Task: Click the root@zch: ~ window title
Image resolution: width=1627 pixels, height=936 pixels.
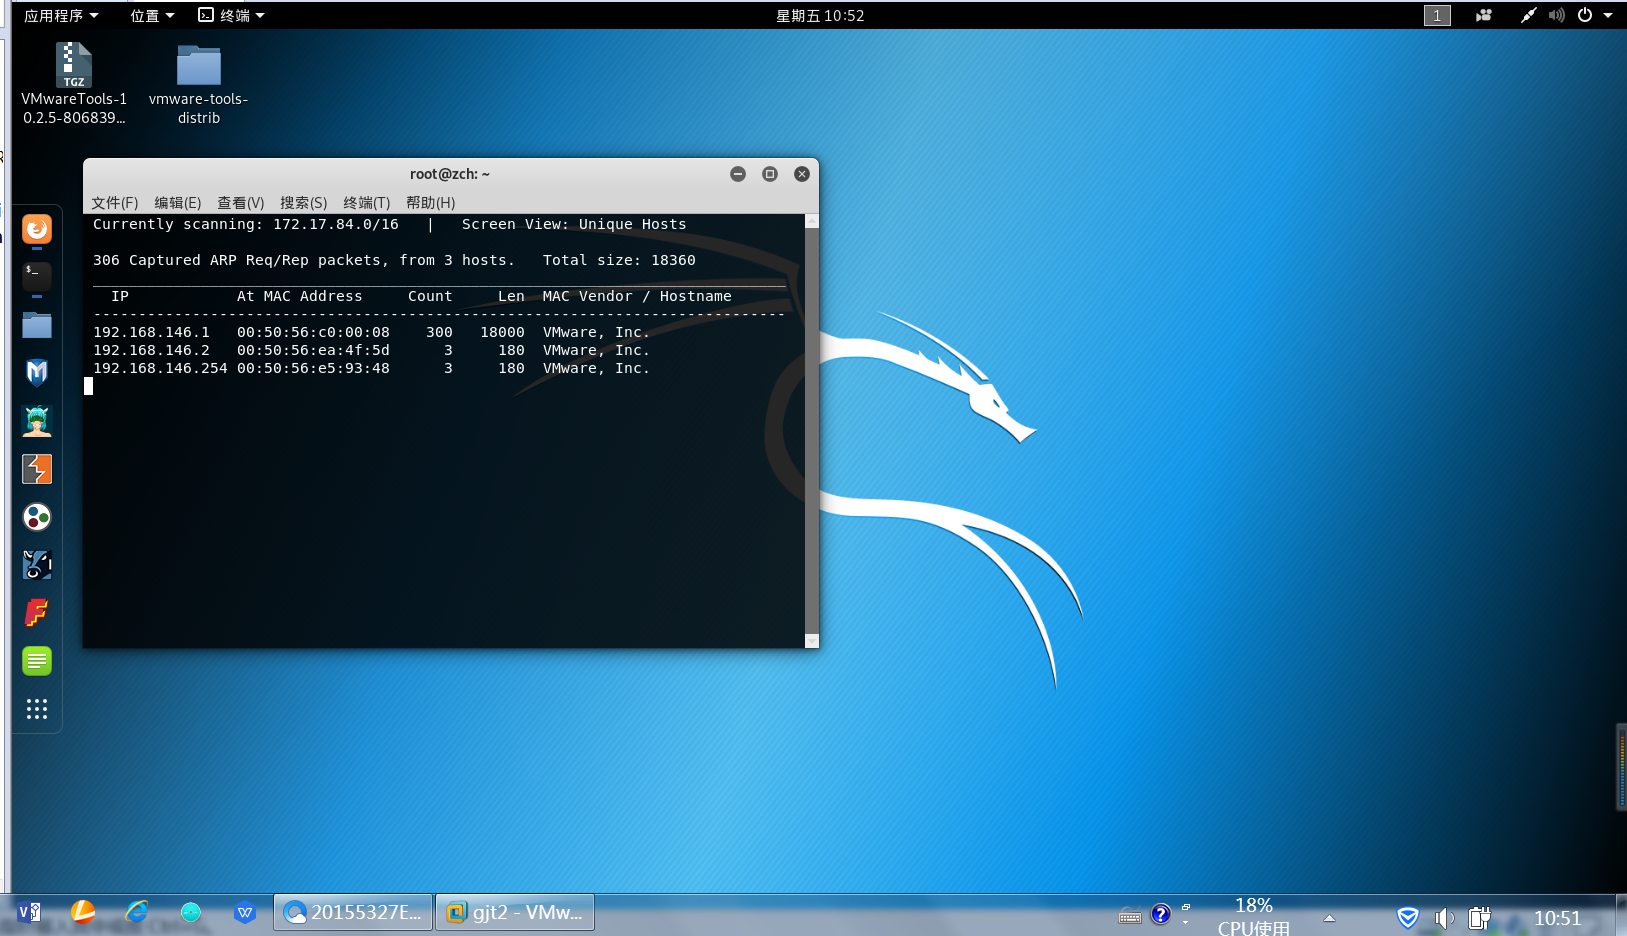Action: (x=450, y=174)
